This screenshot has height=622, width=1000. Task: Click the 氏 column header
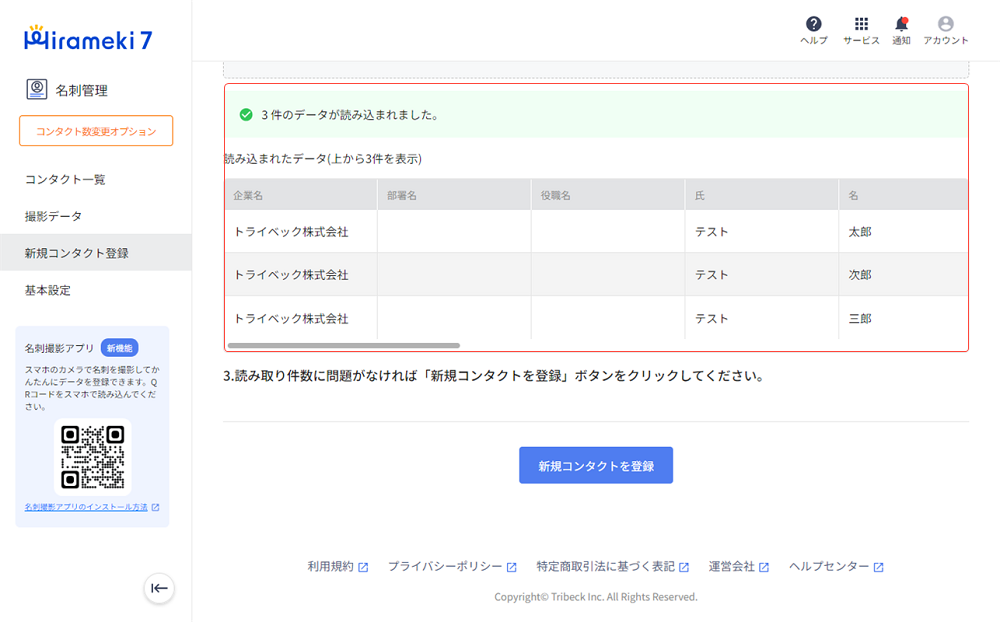[x=761, y=195]
